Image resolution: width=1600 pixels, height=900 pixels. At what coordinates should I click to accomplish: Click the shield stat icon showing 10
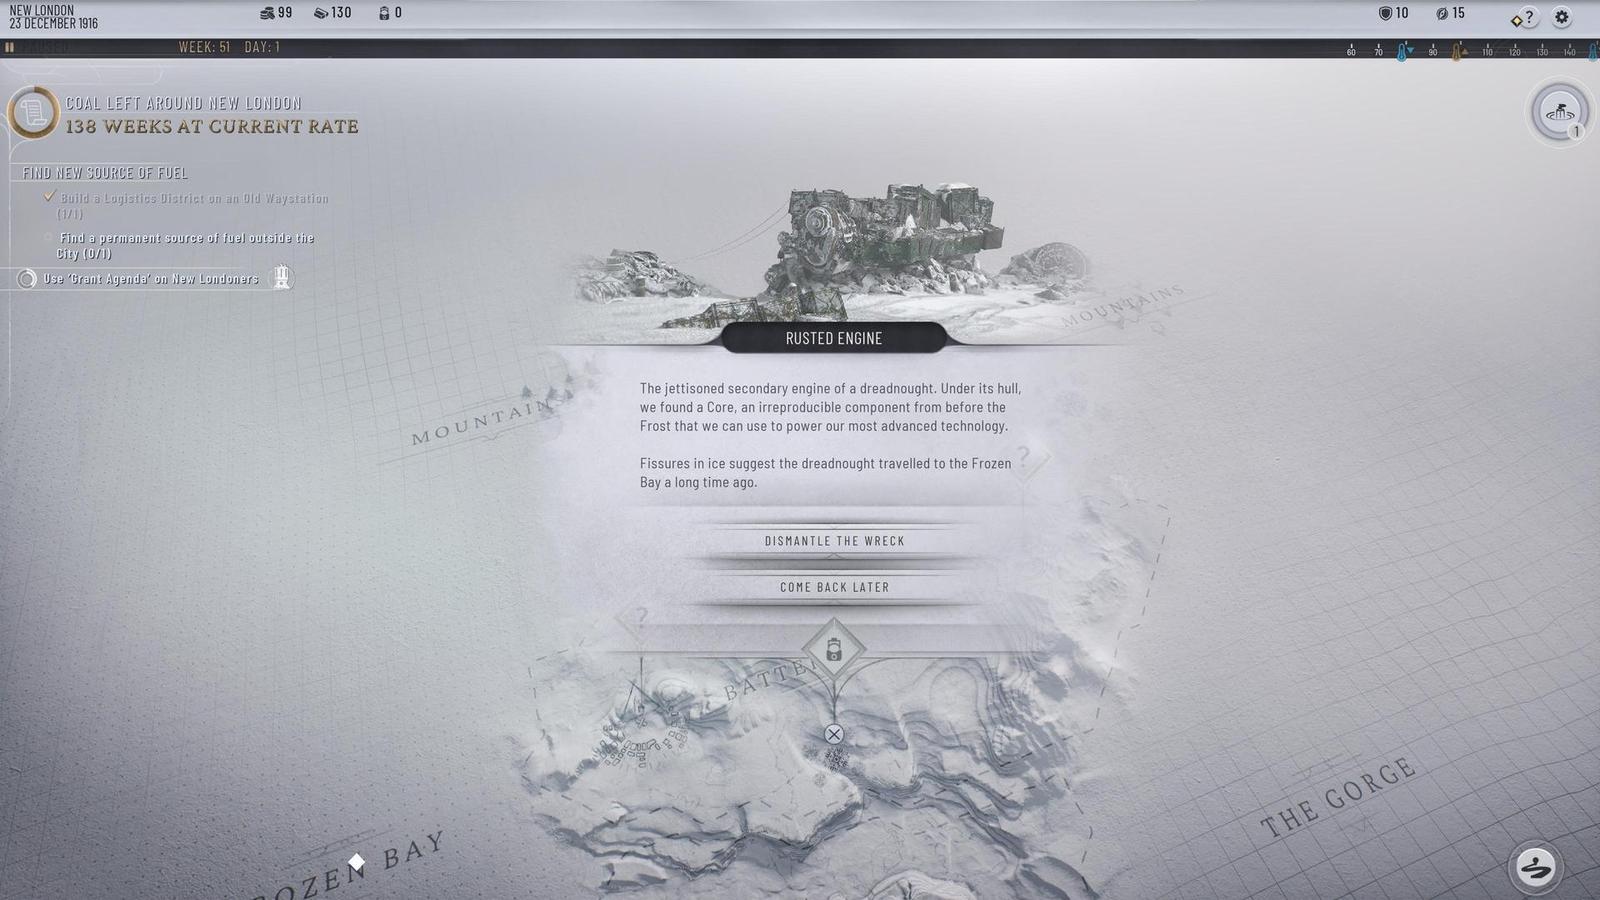(1385, 13)
